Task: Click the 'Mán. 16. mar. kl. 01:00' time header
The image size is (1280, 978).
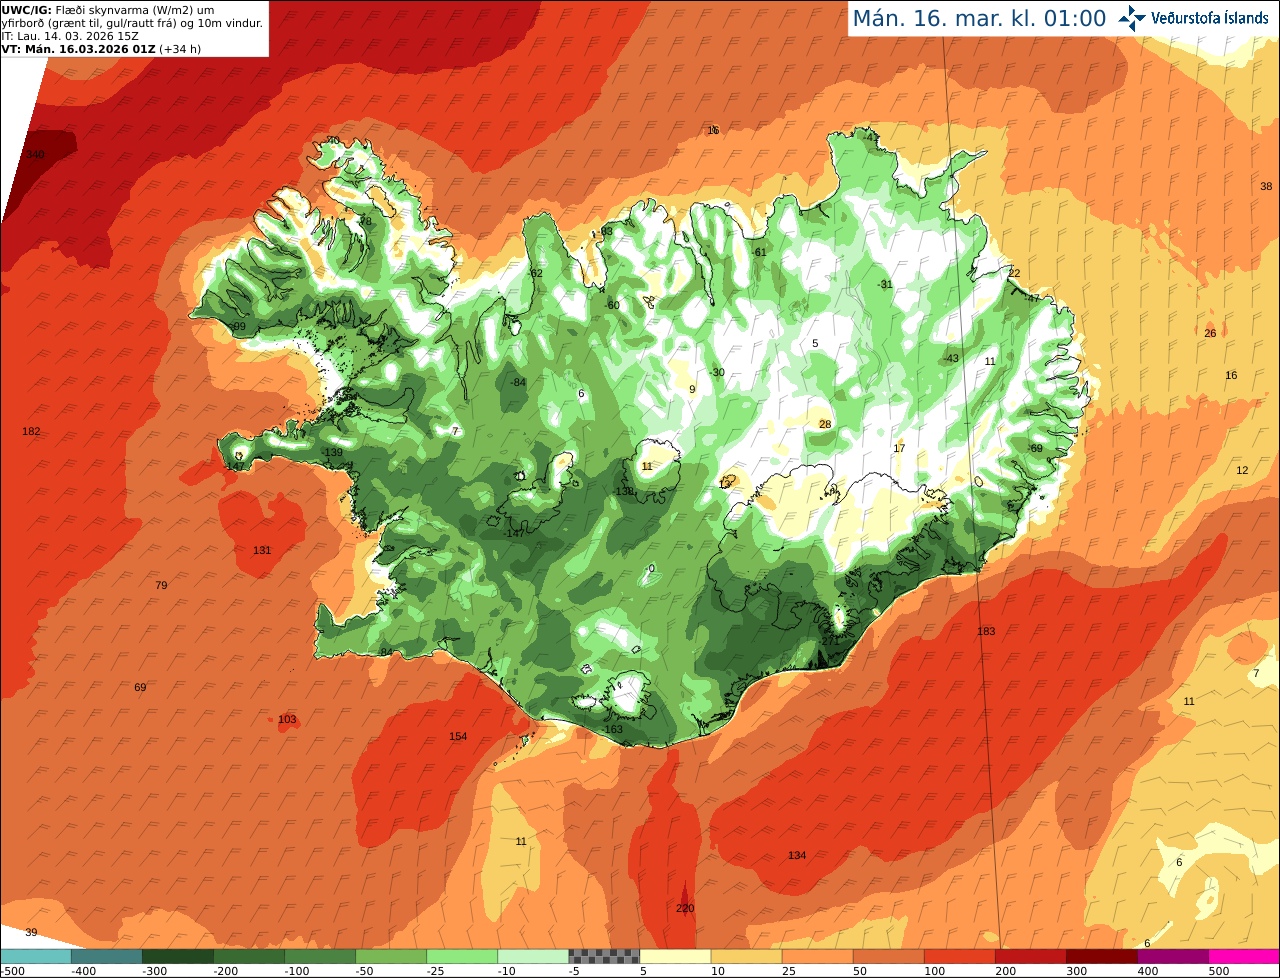Action: tap(979, 18)
